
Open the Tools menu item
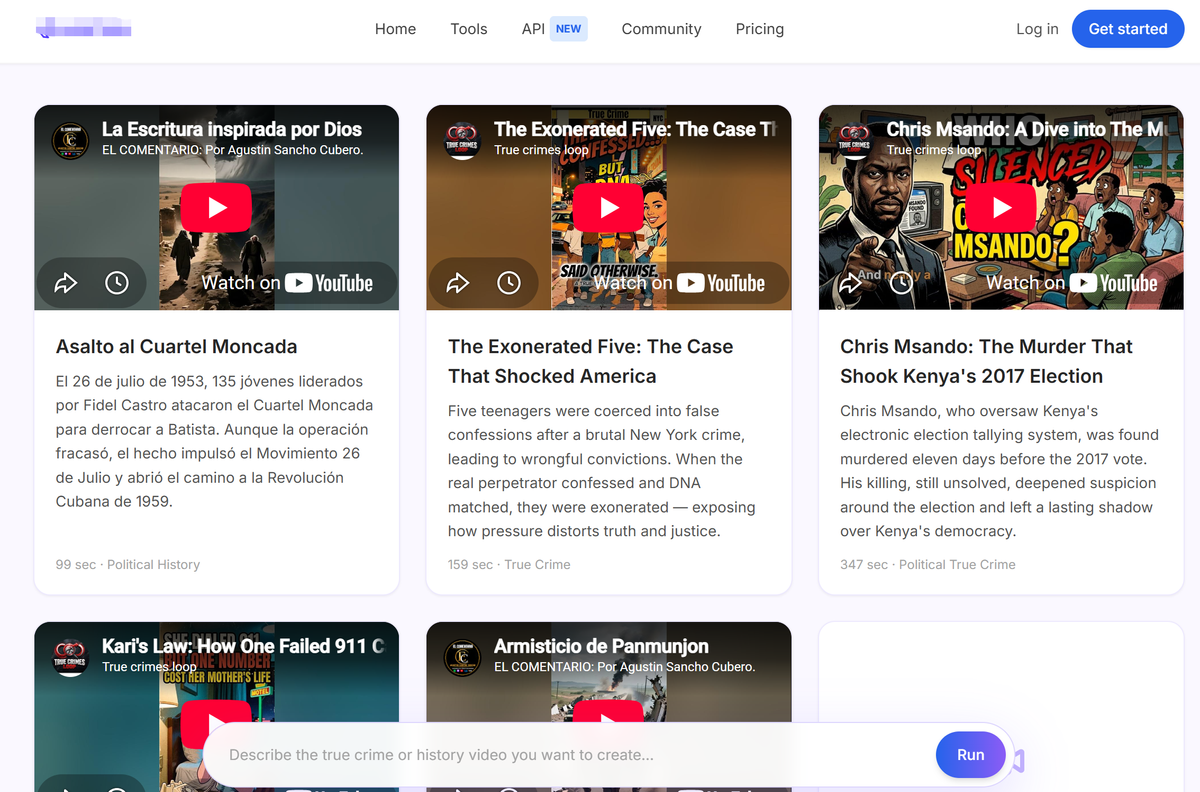469,29
